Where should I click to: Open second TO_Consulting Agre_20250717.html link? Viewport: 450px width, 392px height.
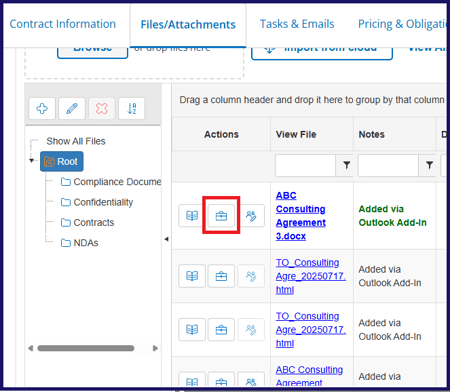(311, 330)
